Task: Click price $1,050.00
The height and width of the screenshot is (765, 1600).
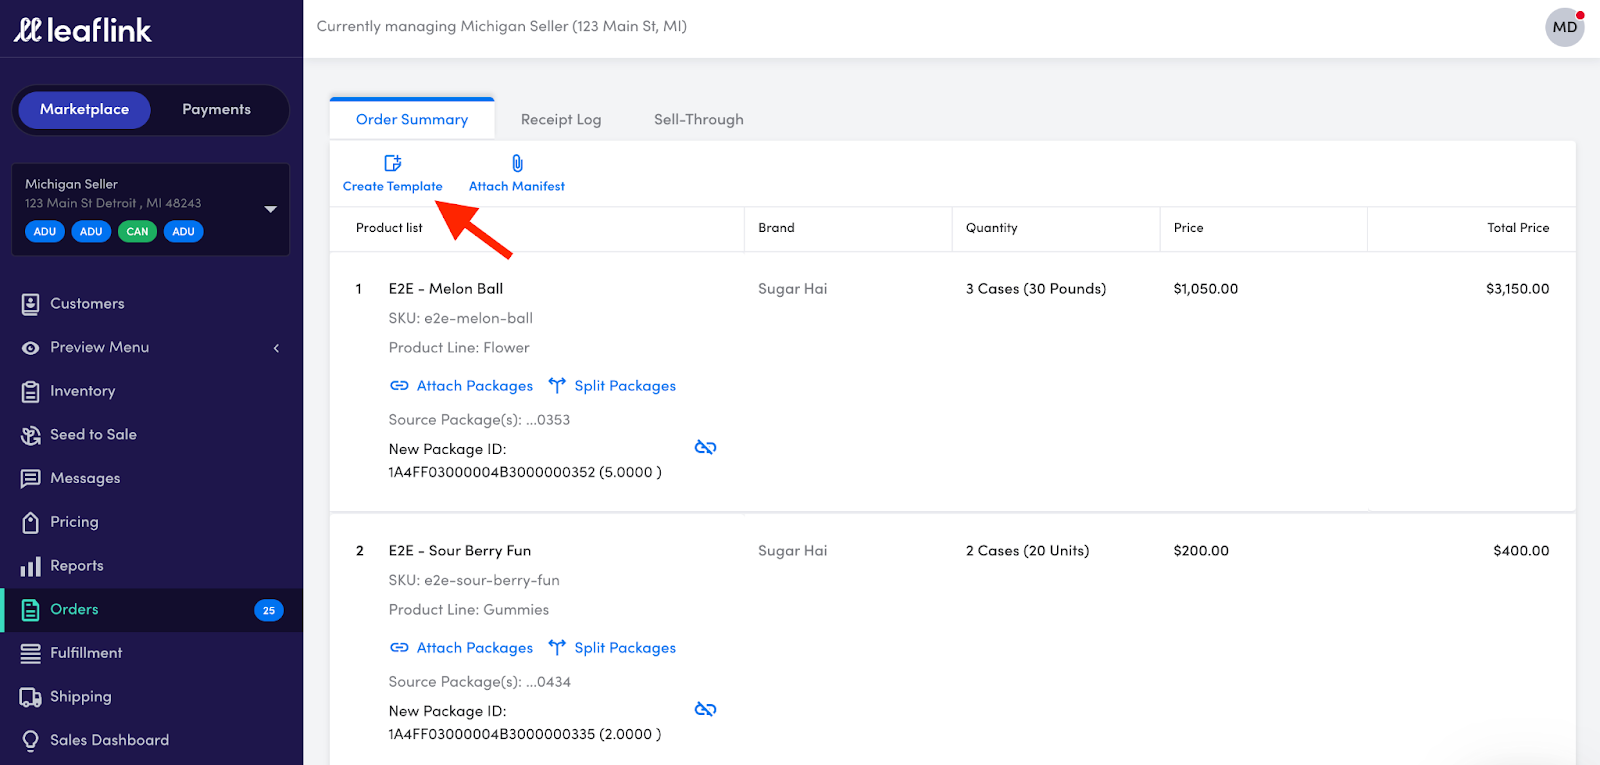Action: click(x=1206, y=289)
